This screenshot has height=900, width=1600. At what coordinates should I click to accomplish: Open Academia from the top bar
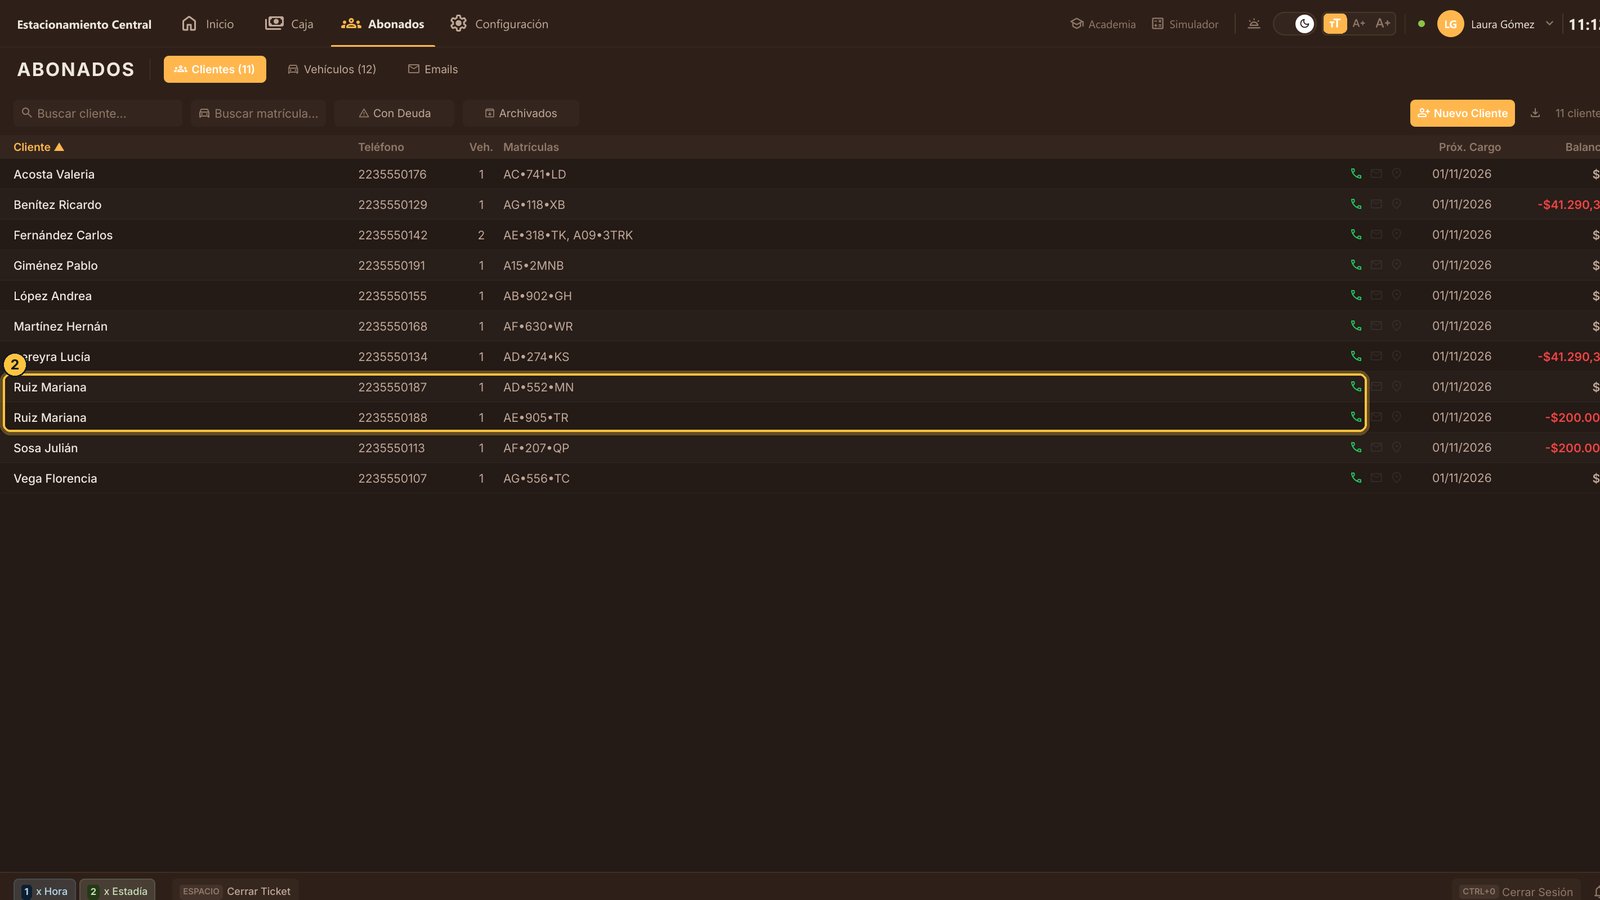point(1103,24)
